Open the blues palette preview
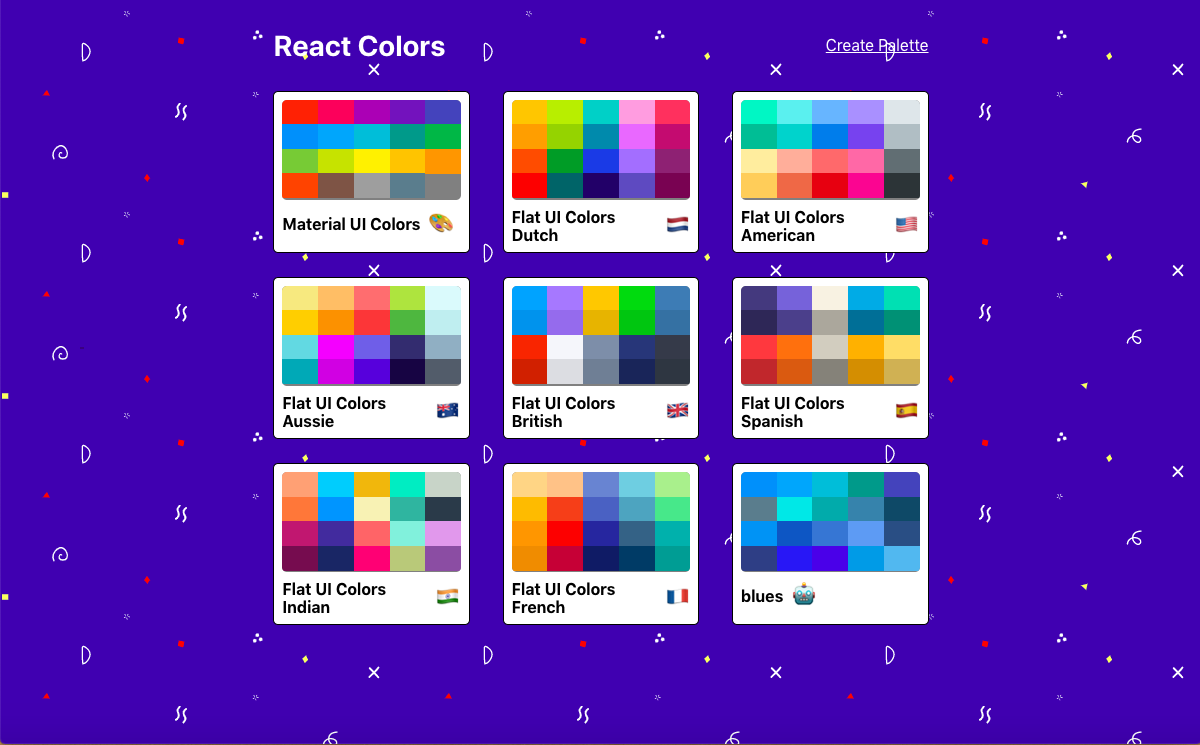Screen dimensions: 1200x745 coord(830,520)
